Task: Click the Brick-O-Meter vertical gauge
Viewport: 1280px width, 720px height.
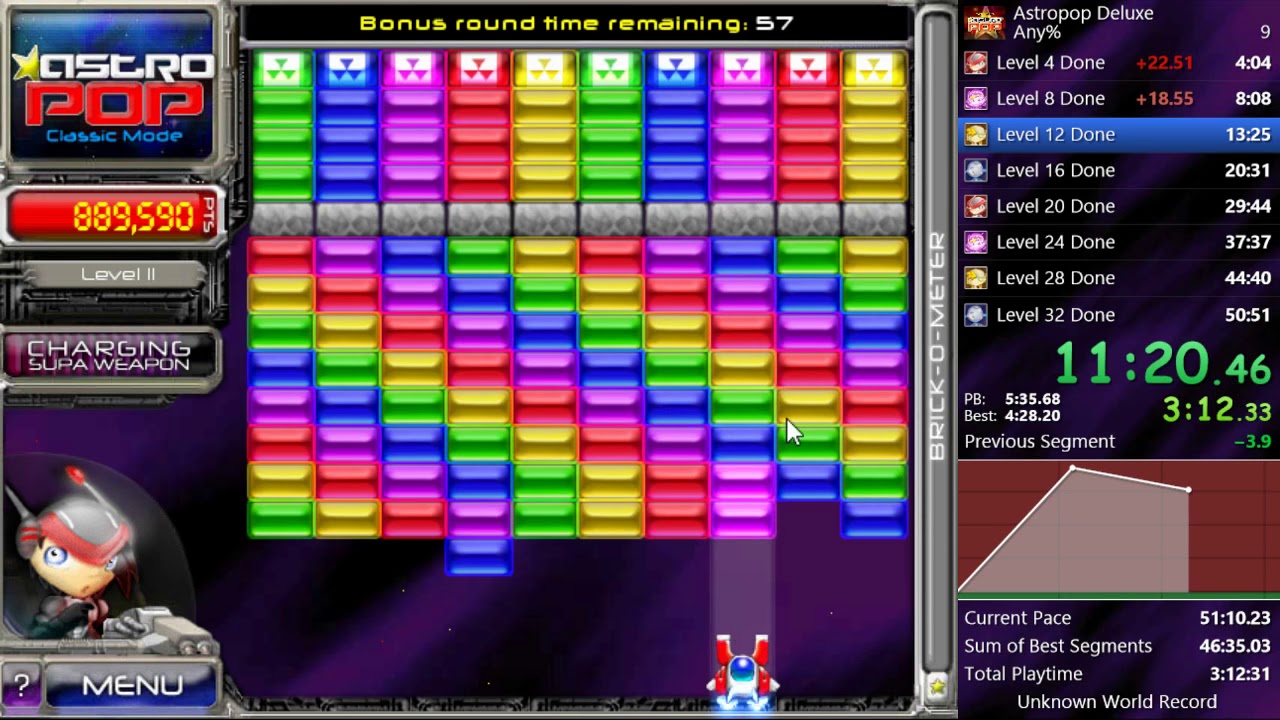Action: 937,345
